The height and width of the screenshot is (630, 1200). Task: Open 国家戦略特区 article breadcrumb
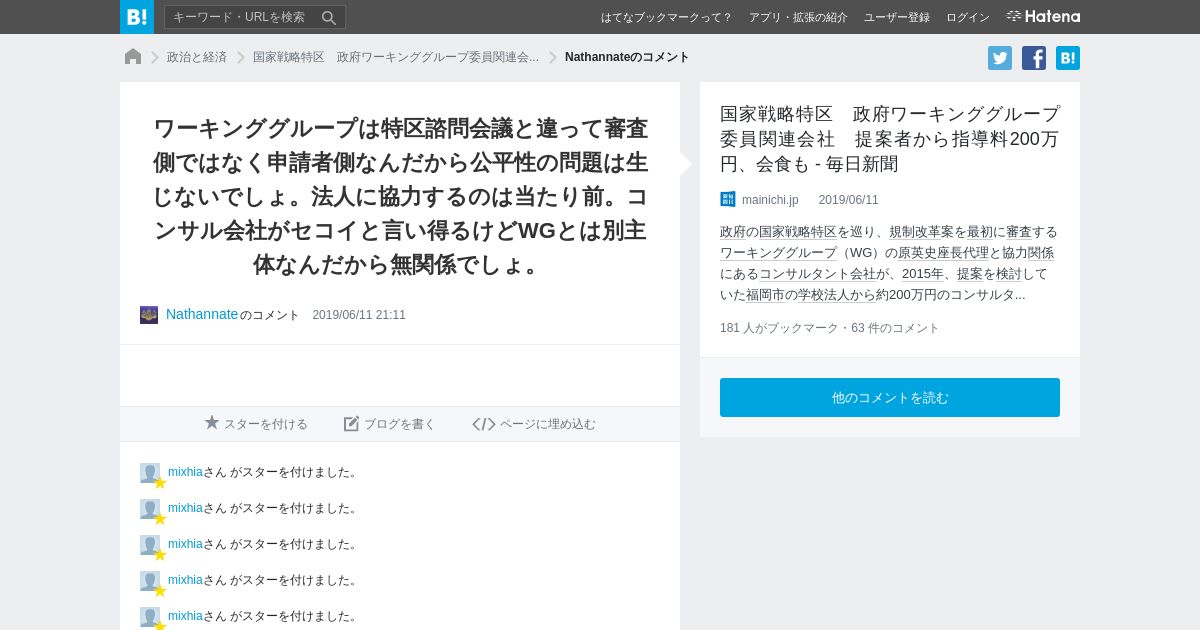pos(396,57)
